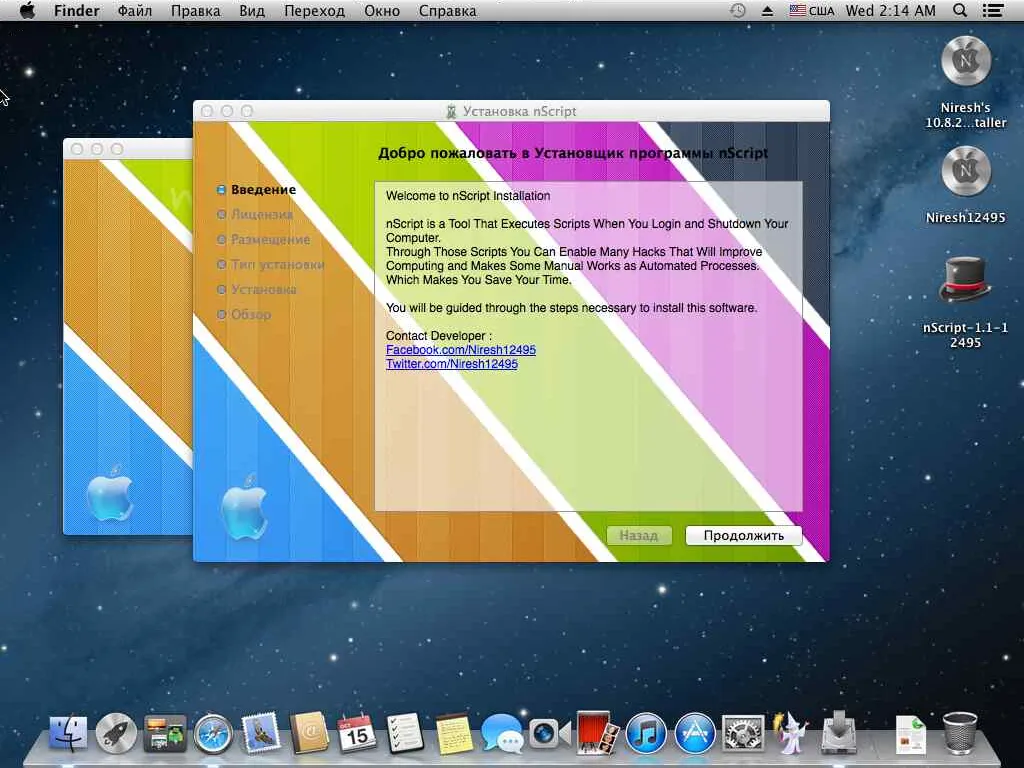Click Apple logo in background installer window

(x=109, y=493)
